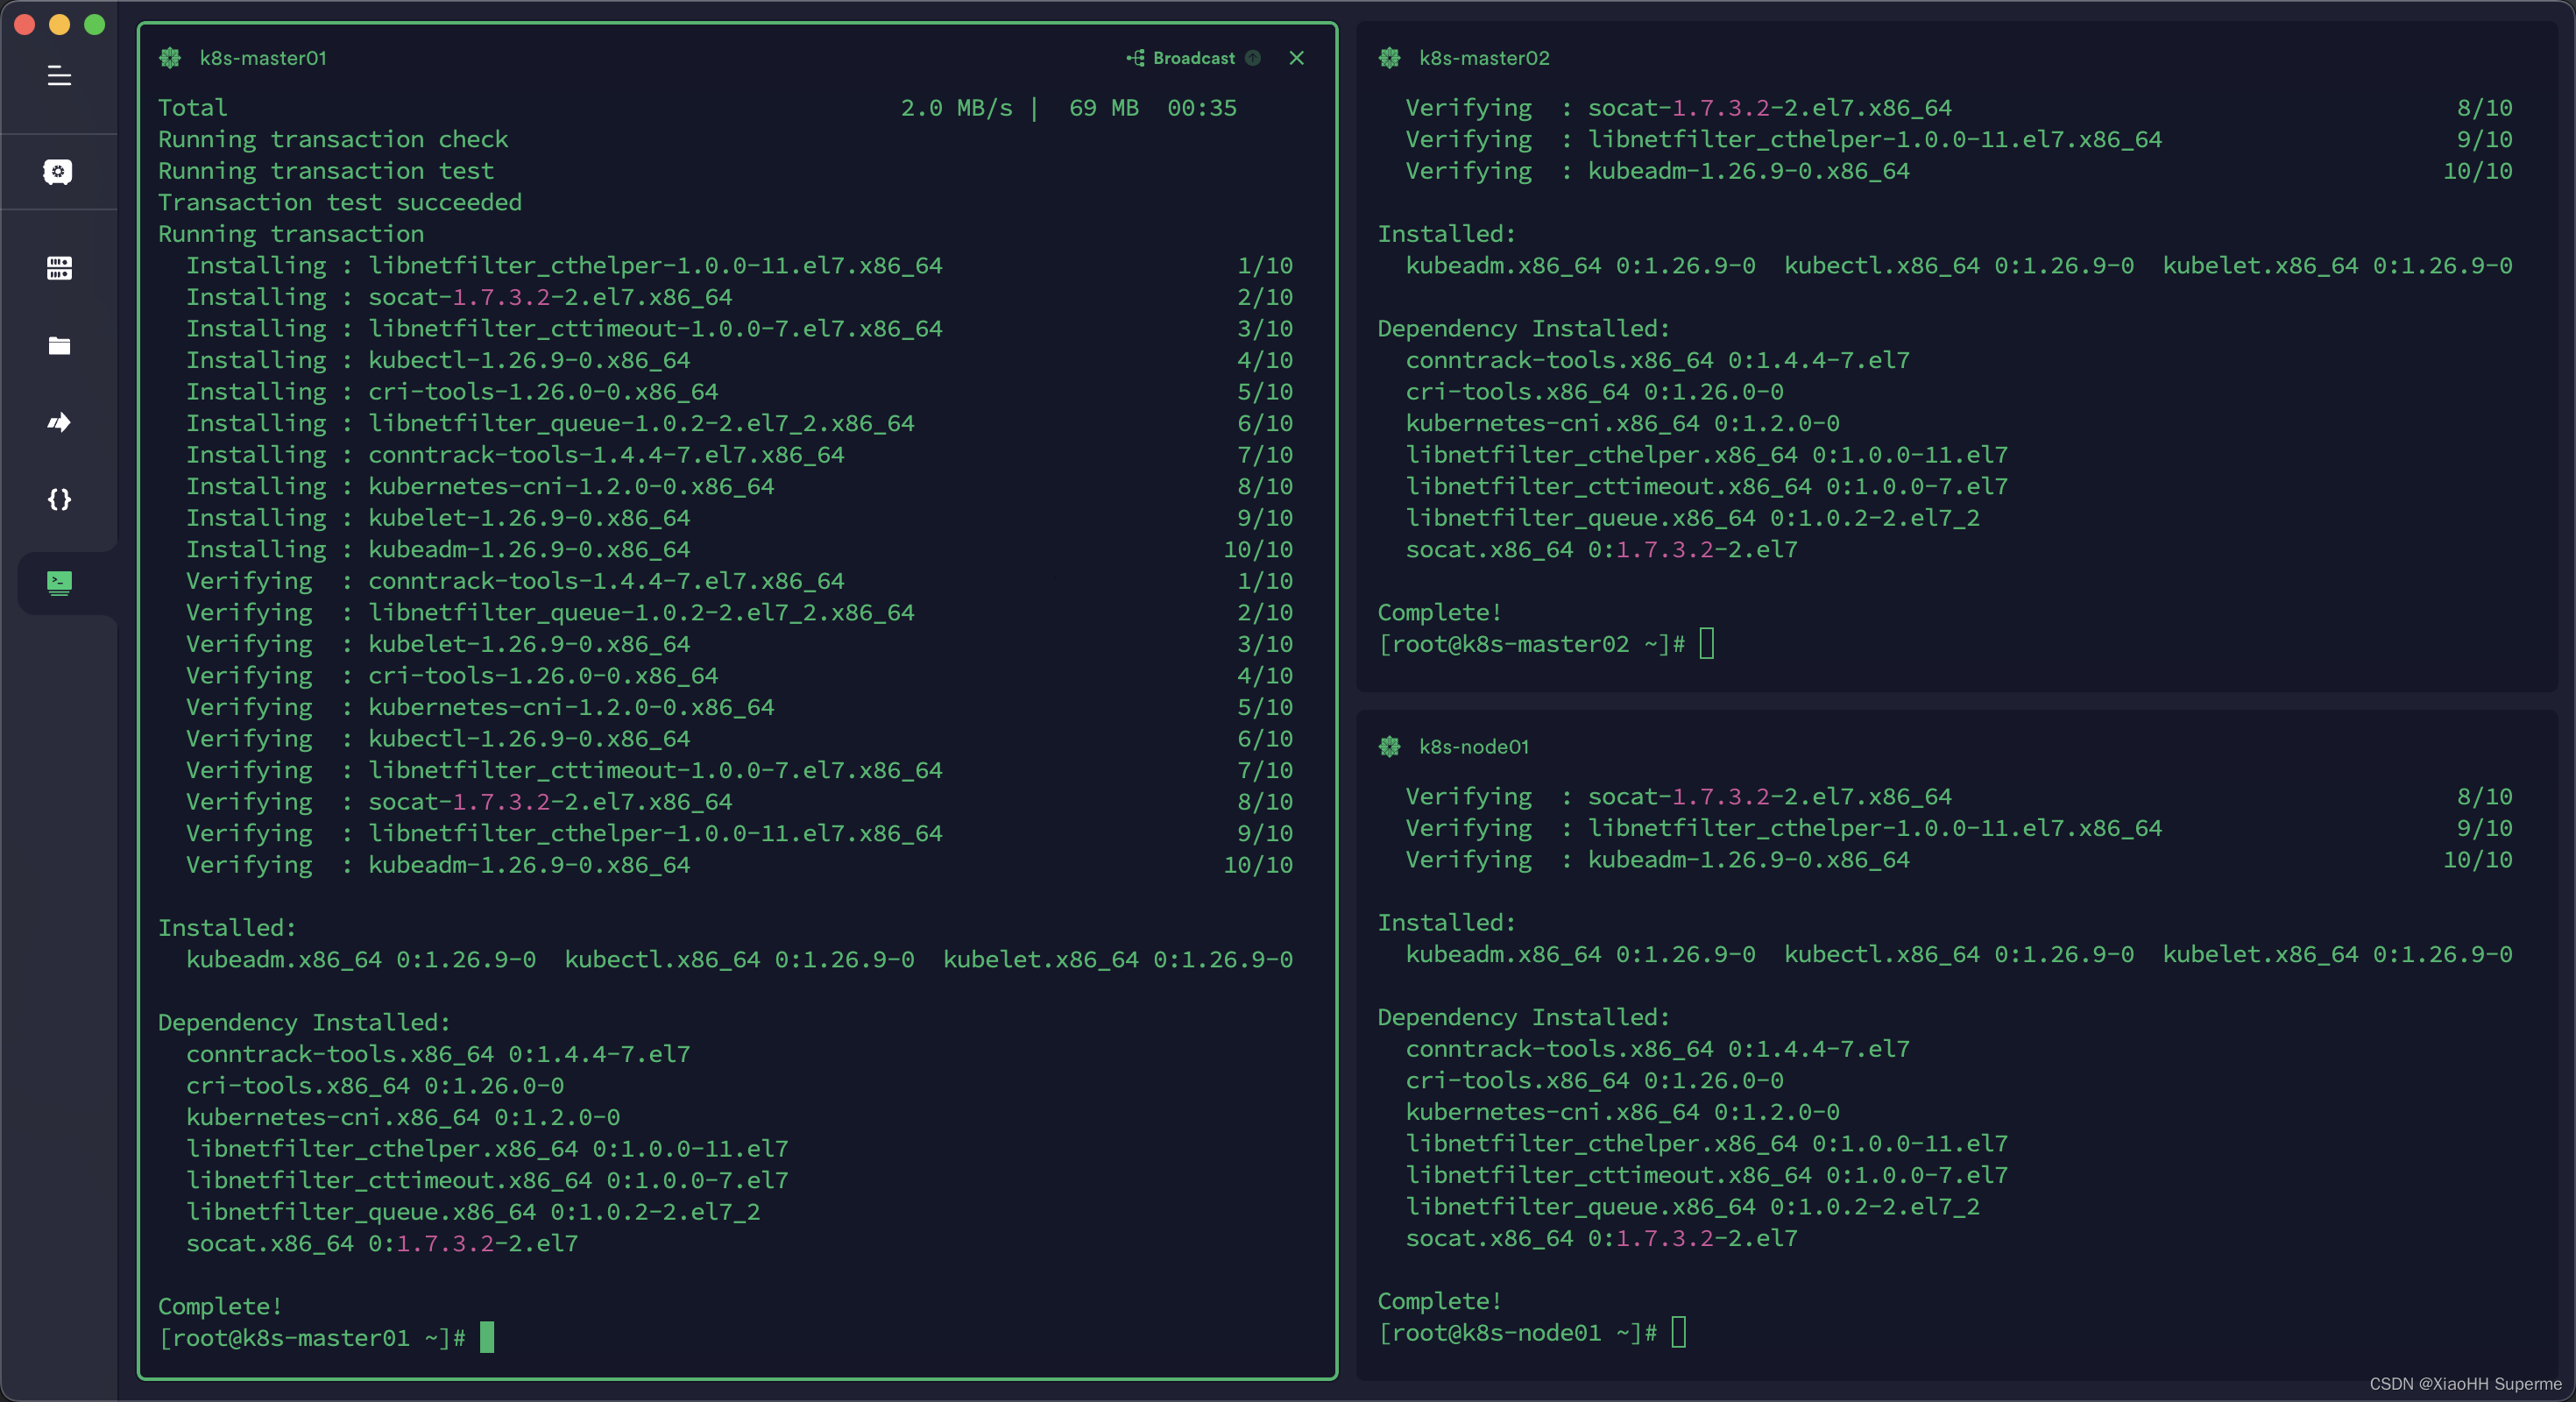The height and width of the screenshot is (1402, 2576).
Task: Click 'Installed:' heading in k8s-node01 pane
Action: (1447, 922)
